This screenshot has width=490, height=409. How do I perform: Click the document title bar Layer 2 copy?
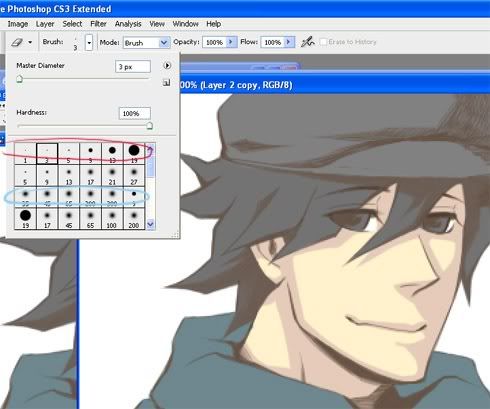click(335, 85)
